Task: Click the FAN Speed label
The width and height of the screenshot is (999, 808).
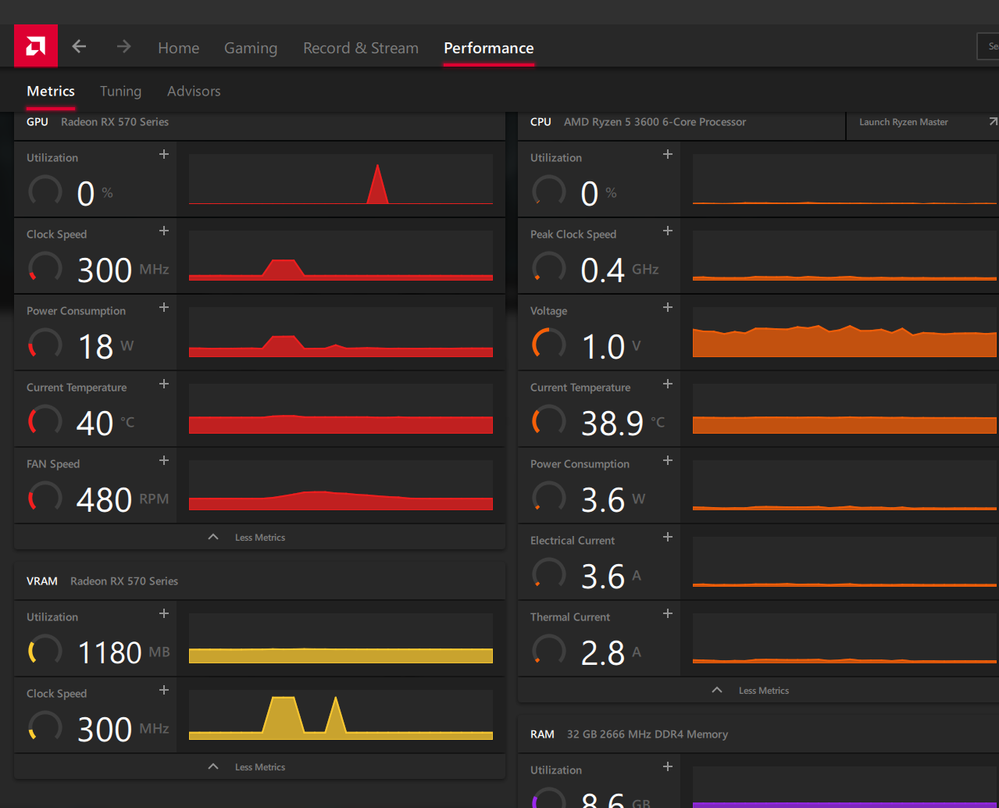Action: (53, 464)
